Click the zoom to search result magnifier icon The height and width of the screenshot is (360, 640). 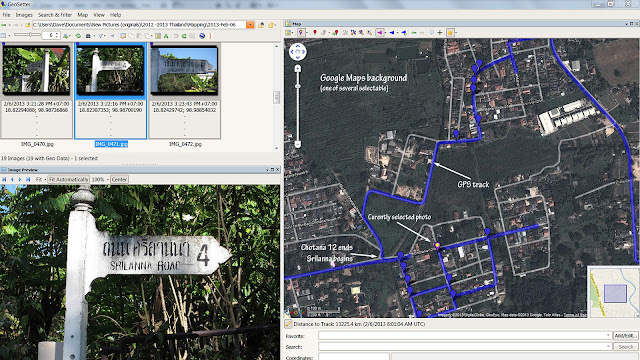coord(369,32)
